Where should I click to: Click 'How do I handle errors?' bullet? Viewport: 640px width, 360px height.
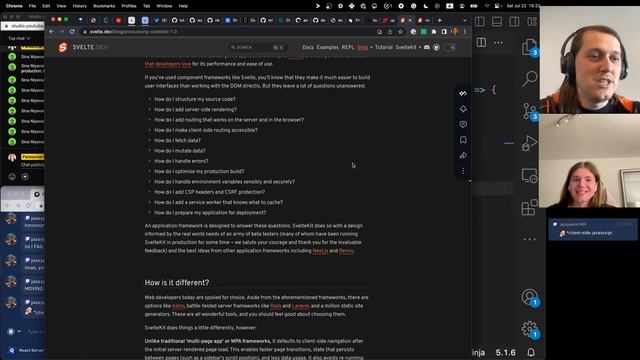(x=181, y=161)
